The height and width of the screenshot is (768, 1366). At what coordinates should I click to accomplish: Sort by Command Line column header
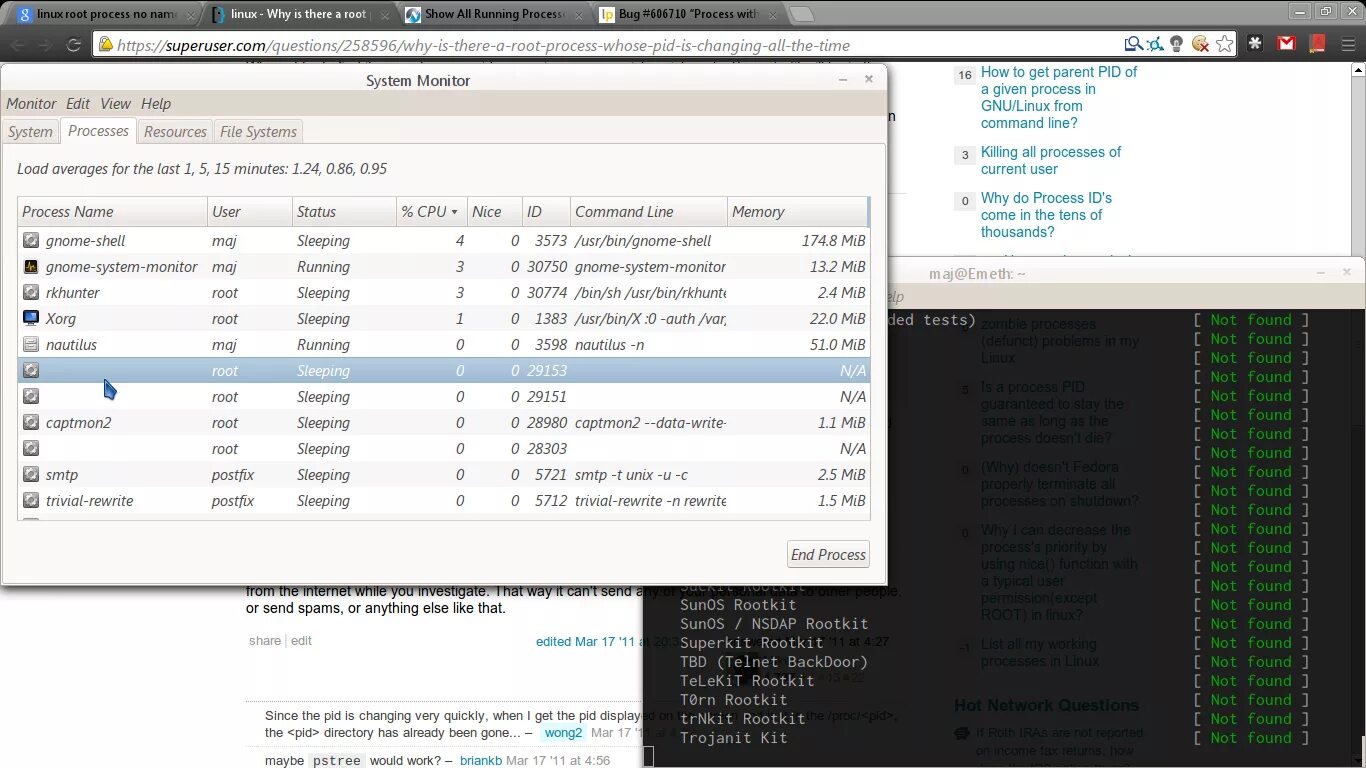coord(648,211)
